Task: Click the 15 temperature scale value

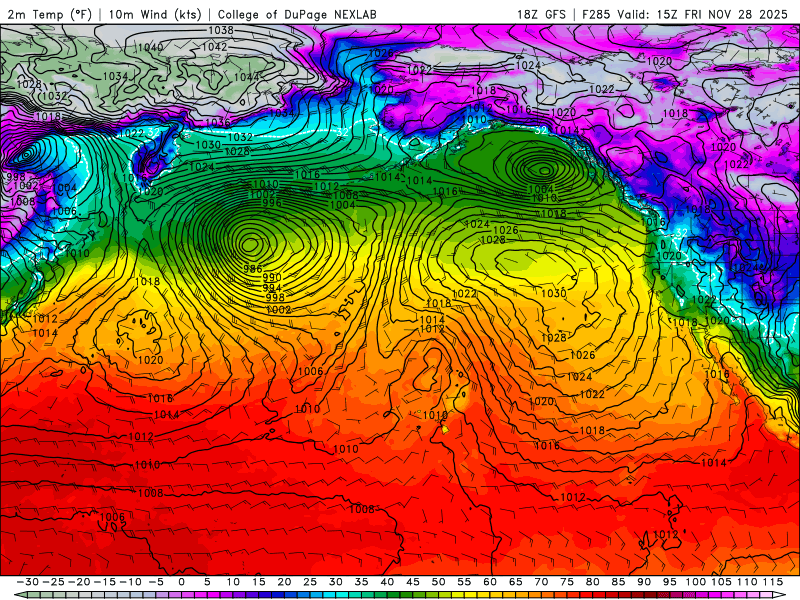Action: click(259, 582)
